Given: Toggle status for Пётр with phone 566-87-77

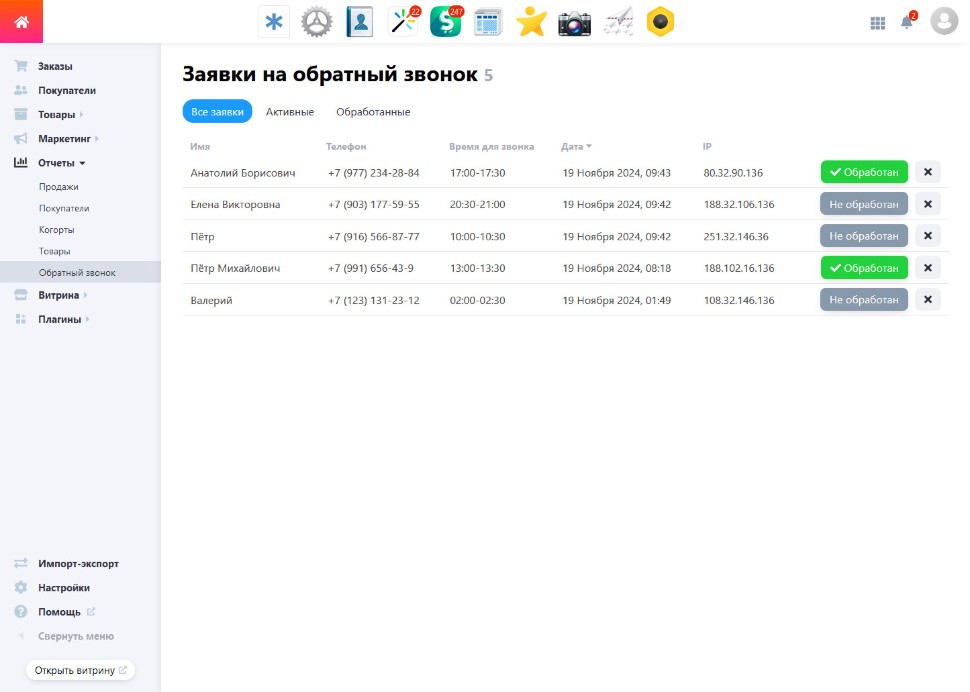Looking at the screenshot, I should [864, 236].
